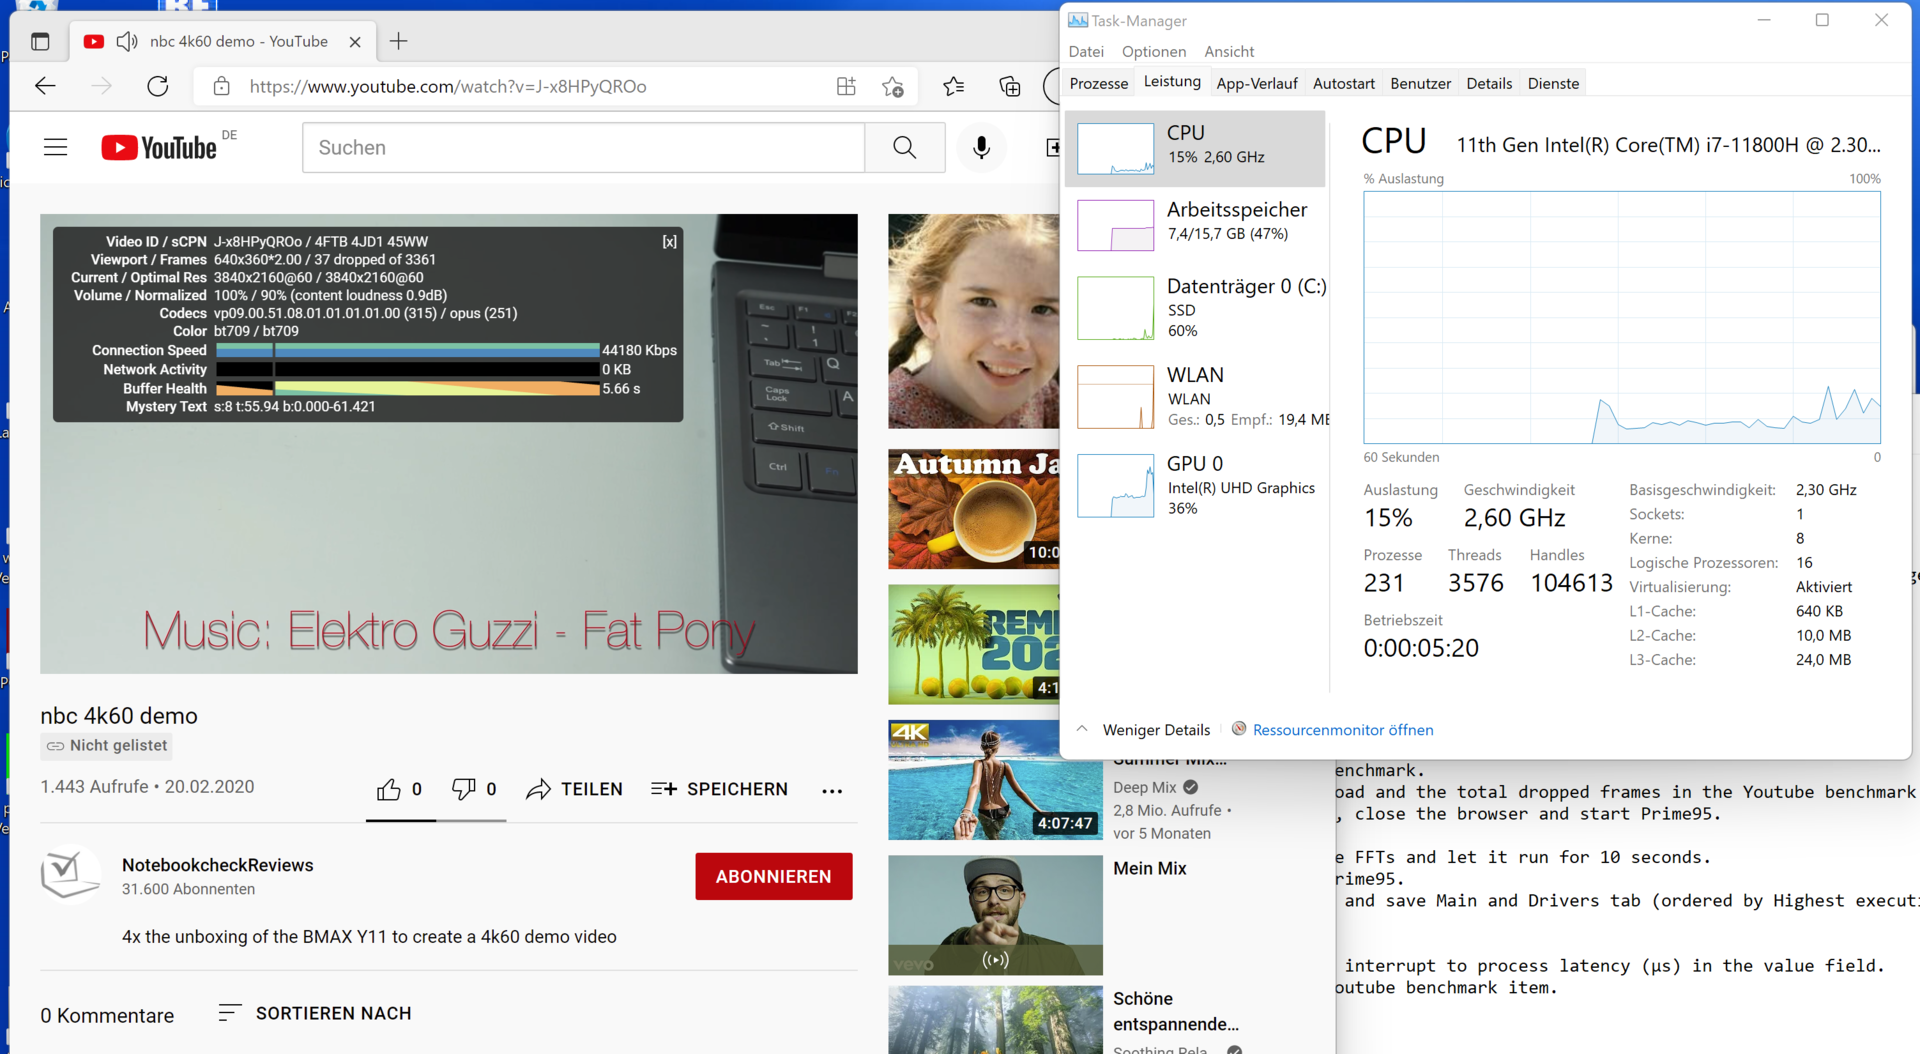Open the three-dot more actions menu
Viewport: 1920px width, 1054px height.
click(832, 791)
